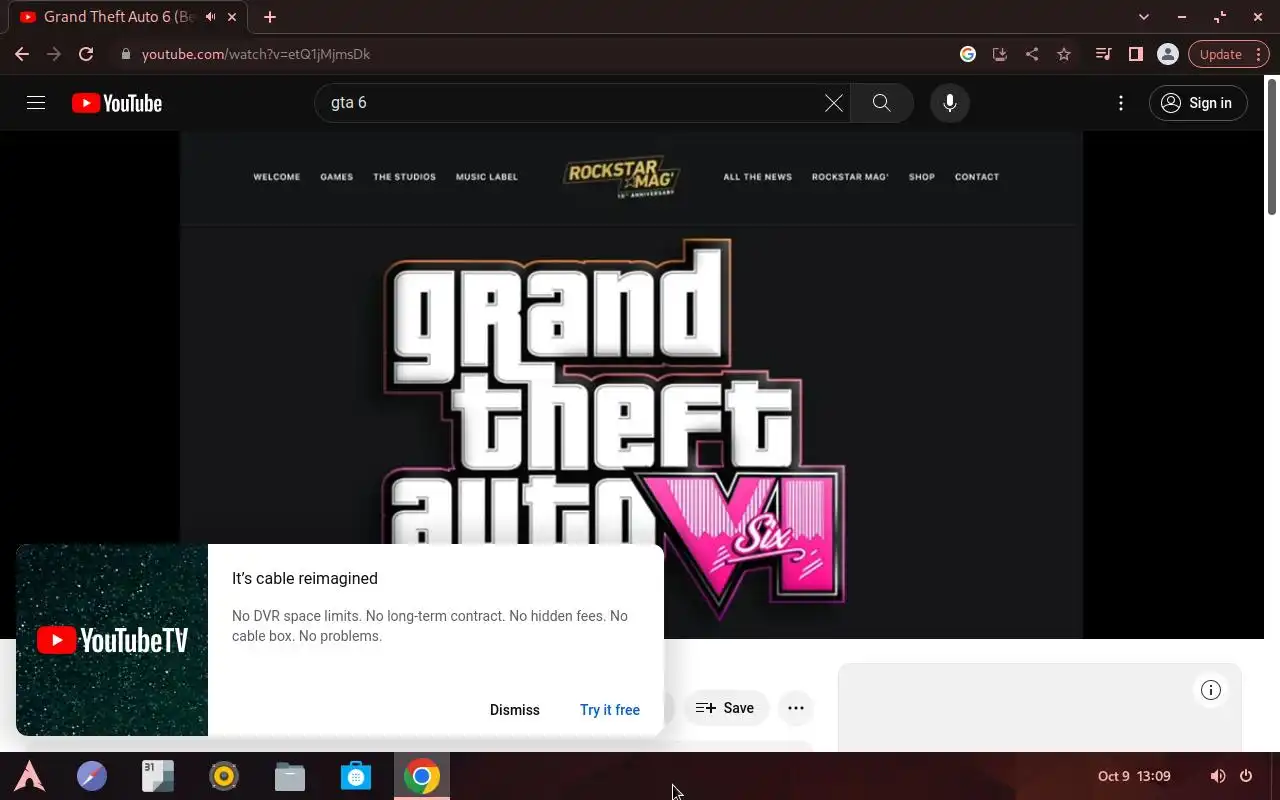Screen dimensions: 1280x800
Task: Click the info icon on the right card
Action: click(x=1211, y=690)
